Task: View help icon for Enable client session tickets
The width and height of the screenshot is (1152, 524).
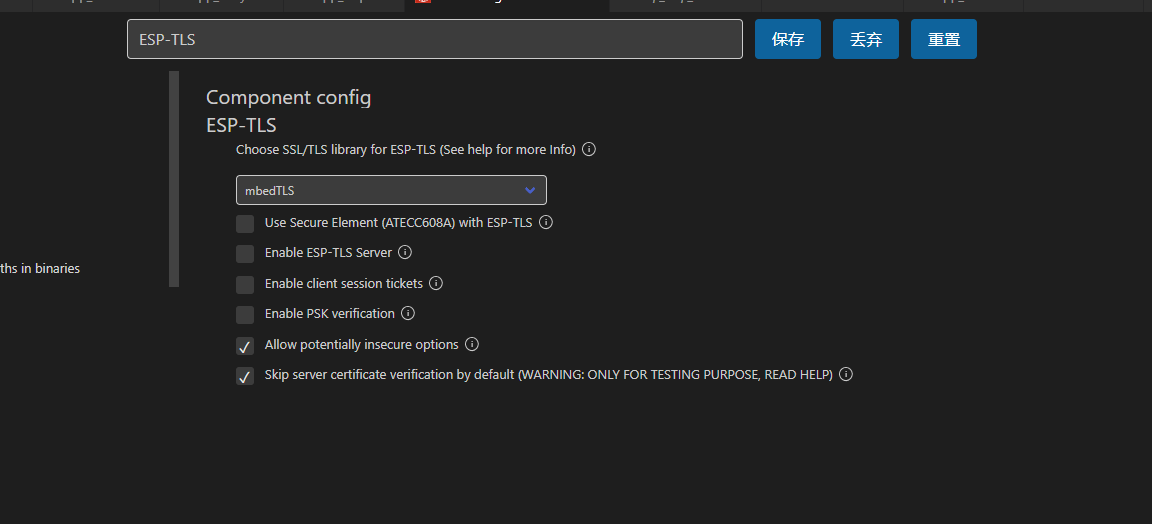Action: (436, 283)
